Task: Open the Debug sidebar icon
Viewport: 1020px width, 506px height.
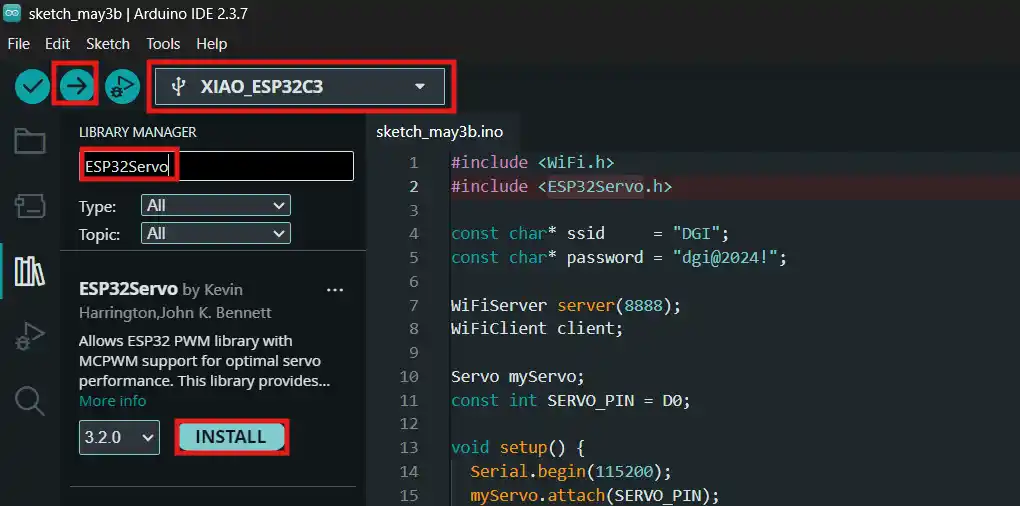Action: click(x=30, y=336)
